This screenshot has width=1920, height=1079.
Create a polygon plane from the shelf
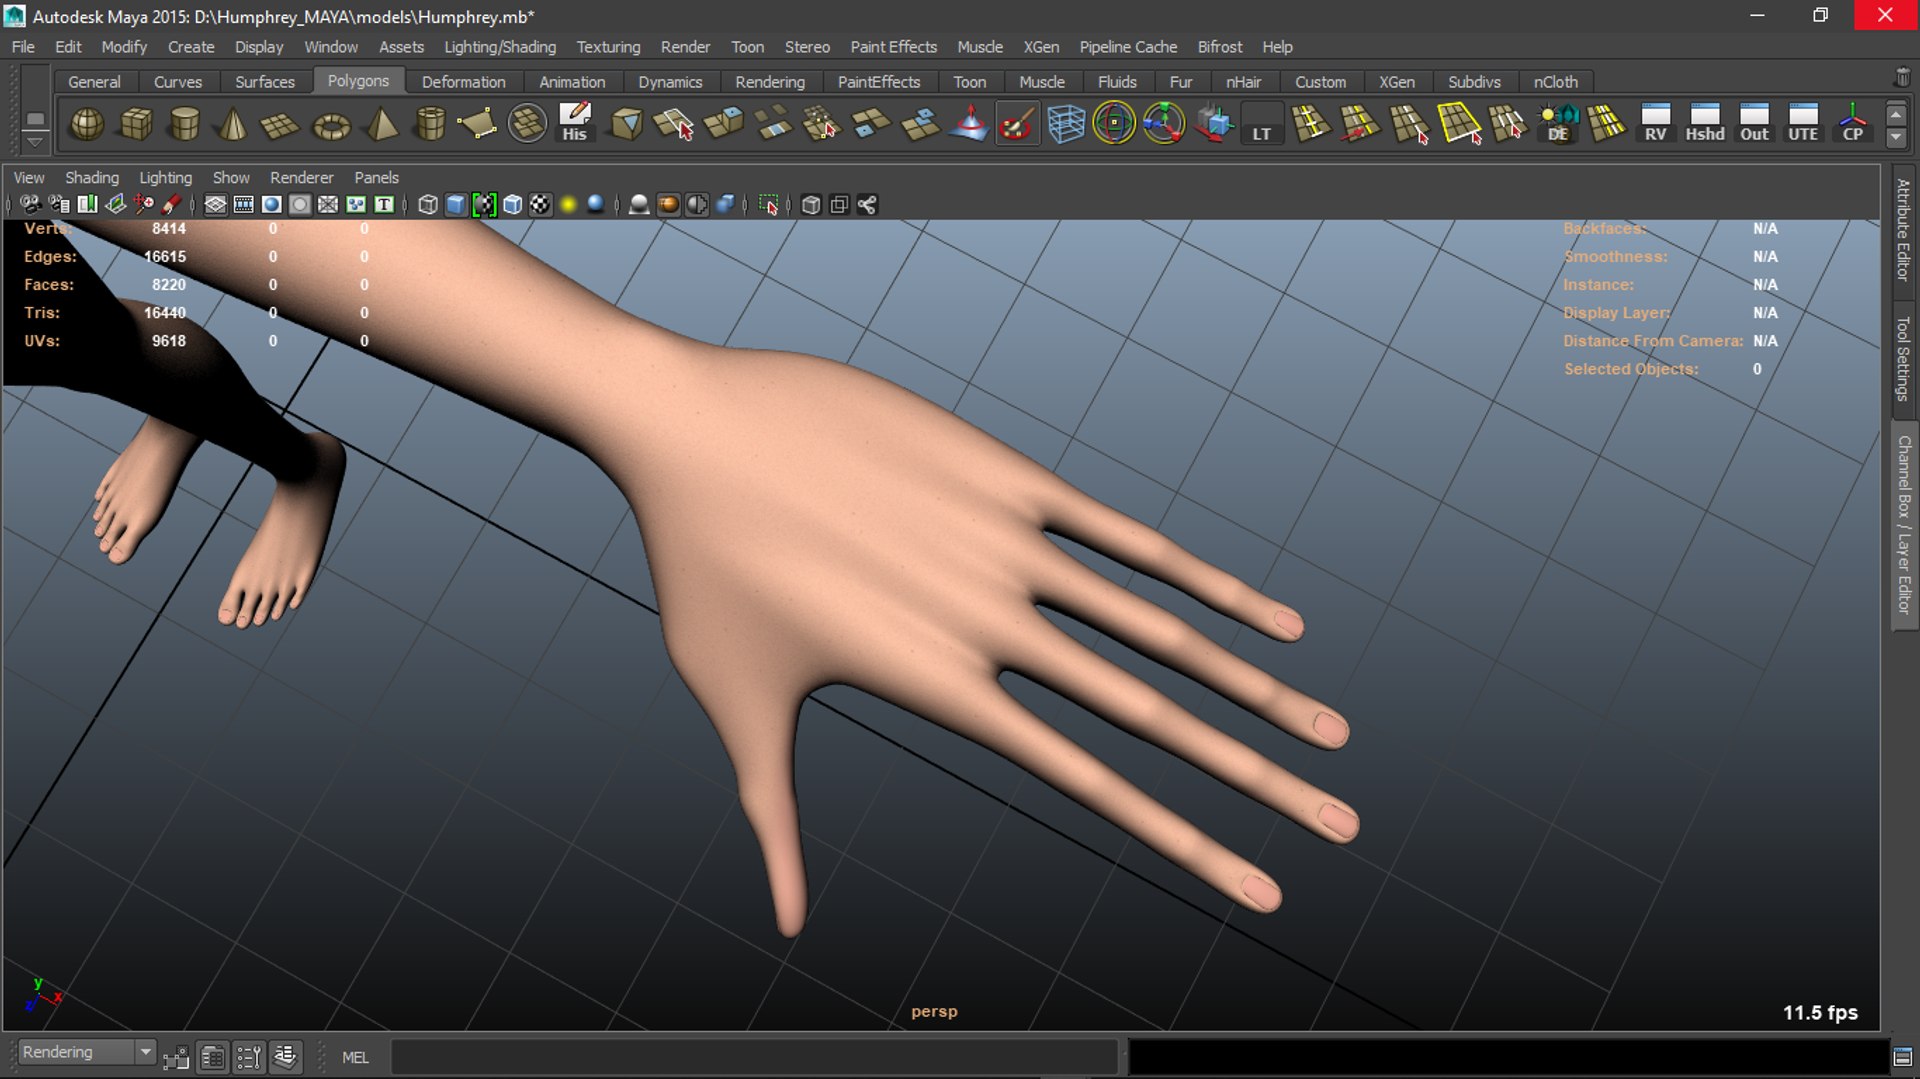(281, 124)
